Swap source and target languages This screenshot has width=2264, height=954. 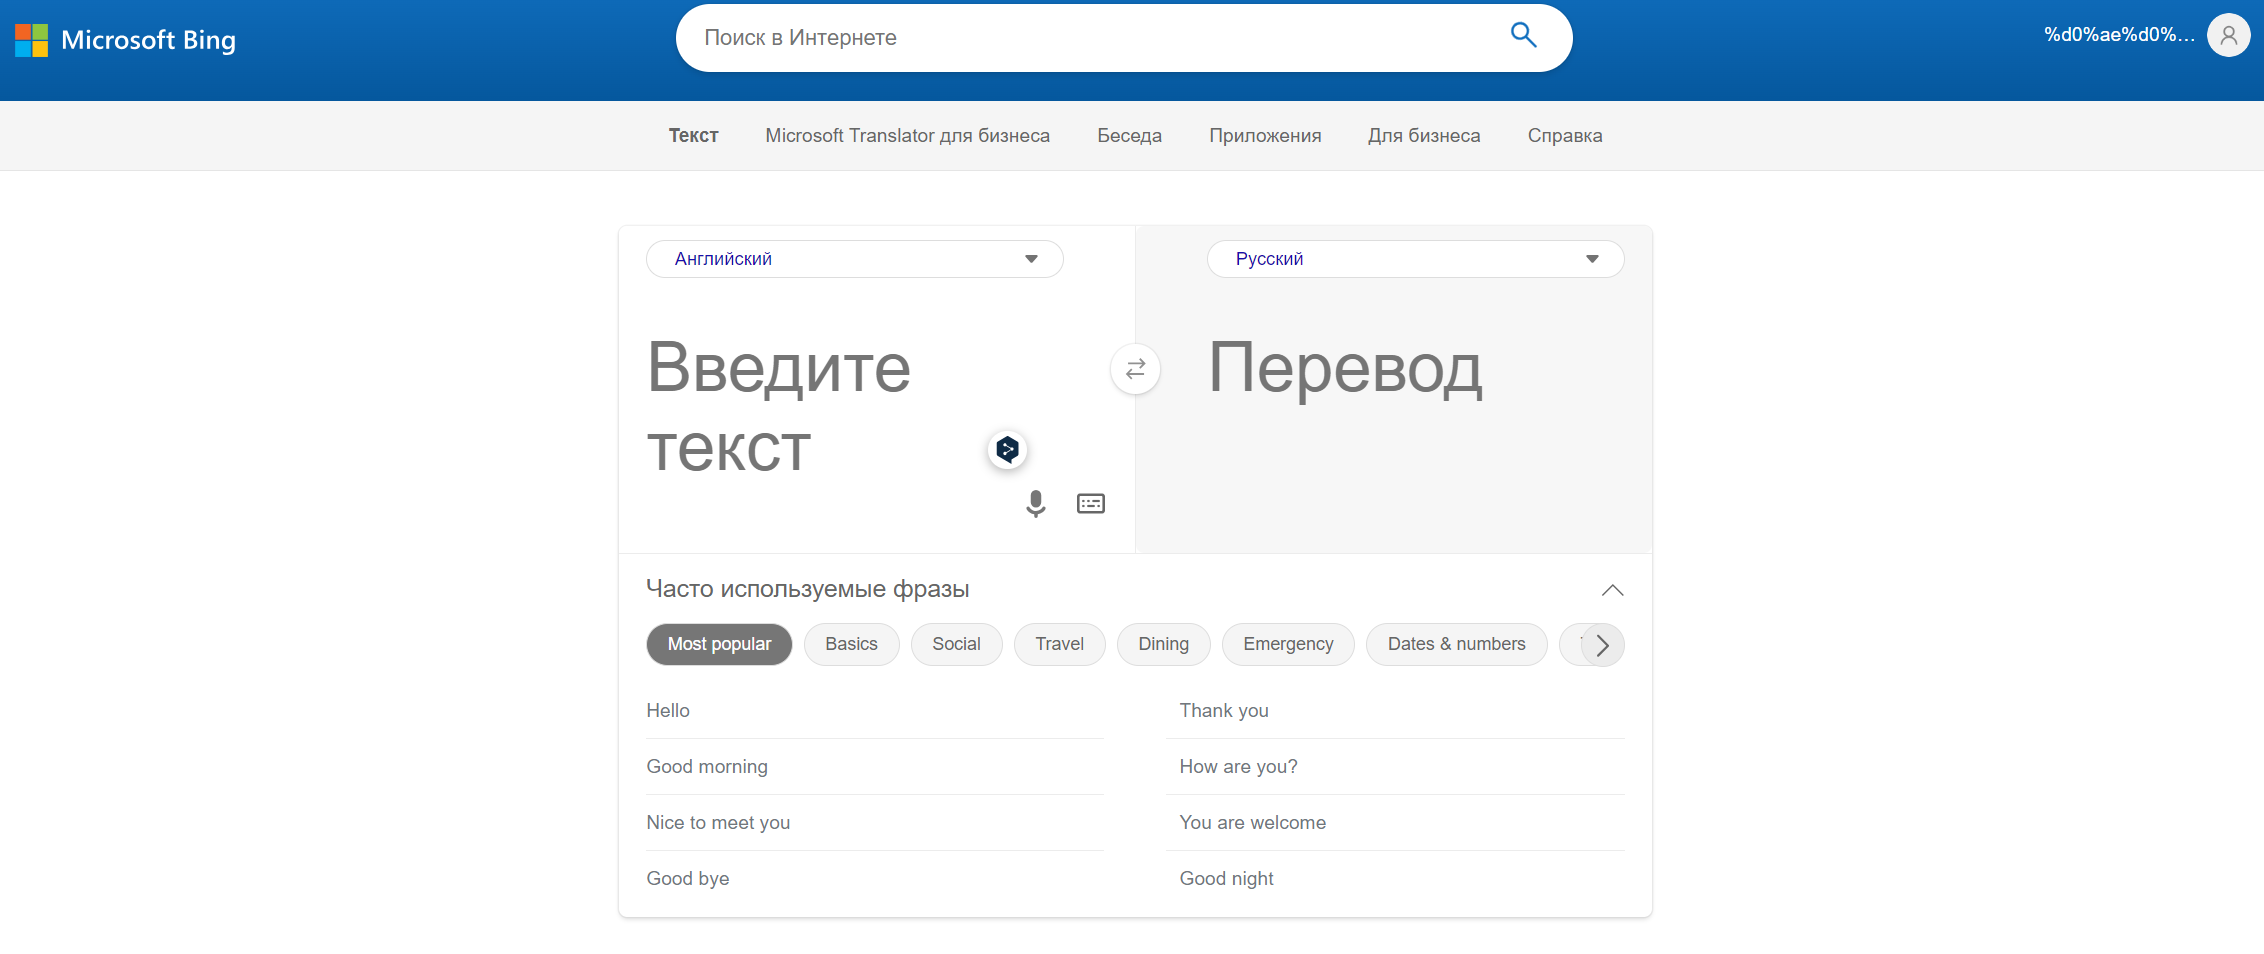click(x=1135, y=369)
